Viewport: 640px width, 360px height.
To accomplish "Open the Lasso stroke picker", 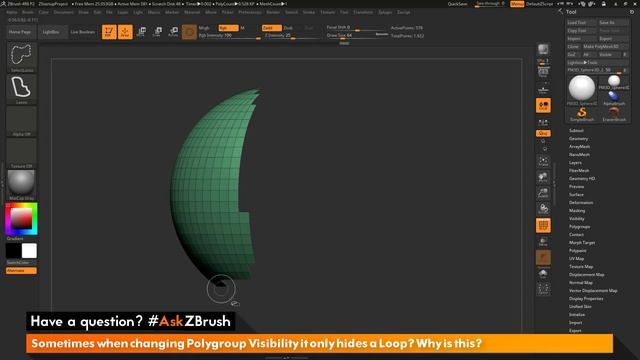I will (x=22, y=89).
